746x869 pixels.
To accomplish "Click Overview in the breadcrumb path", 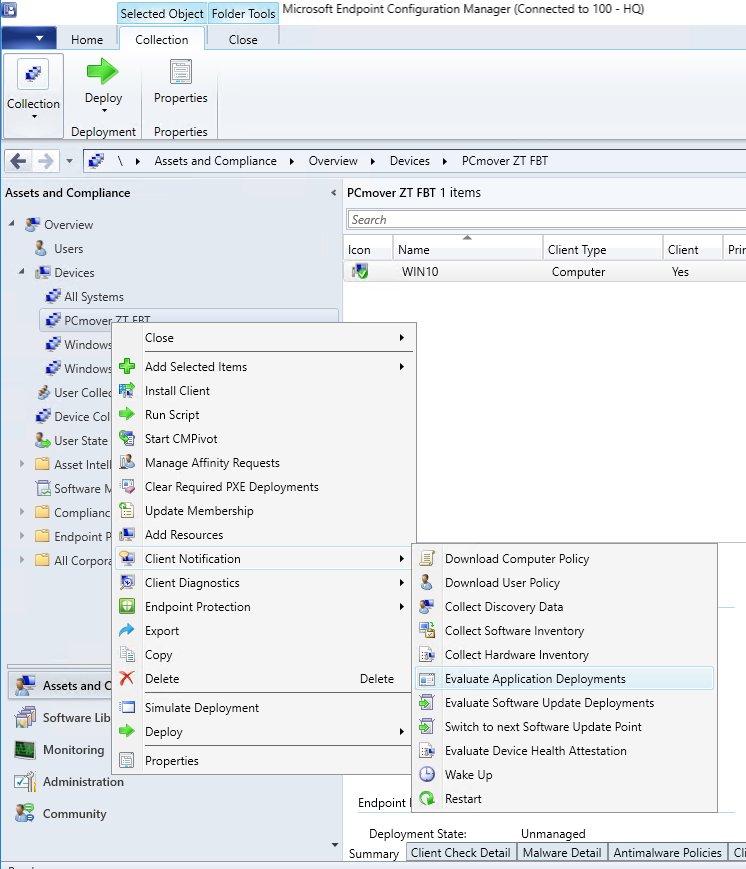I will 333,161.
